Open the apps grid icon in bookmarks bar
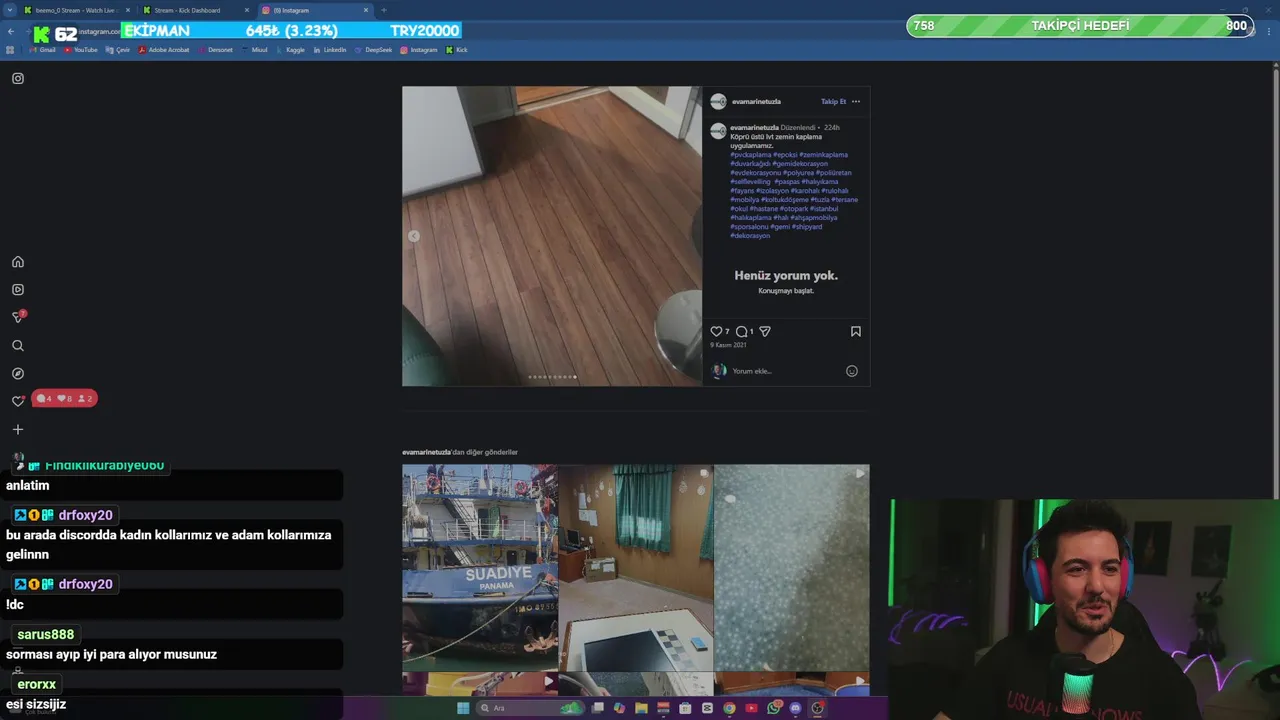 10,50
